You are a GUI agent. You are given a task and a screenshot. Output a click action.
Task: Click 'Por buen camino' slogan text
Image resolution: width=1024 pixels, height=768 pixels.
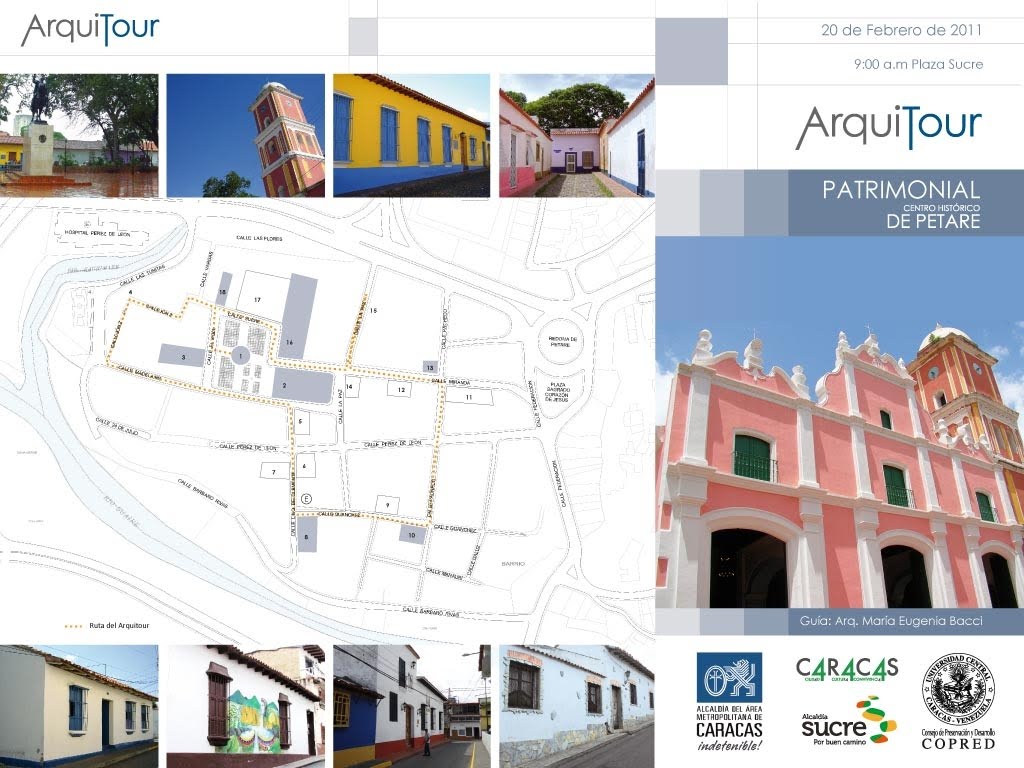point(839,742)
